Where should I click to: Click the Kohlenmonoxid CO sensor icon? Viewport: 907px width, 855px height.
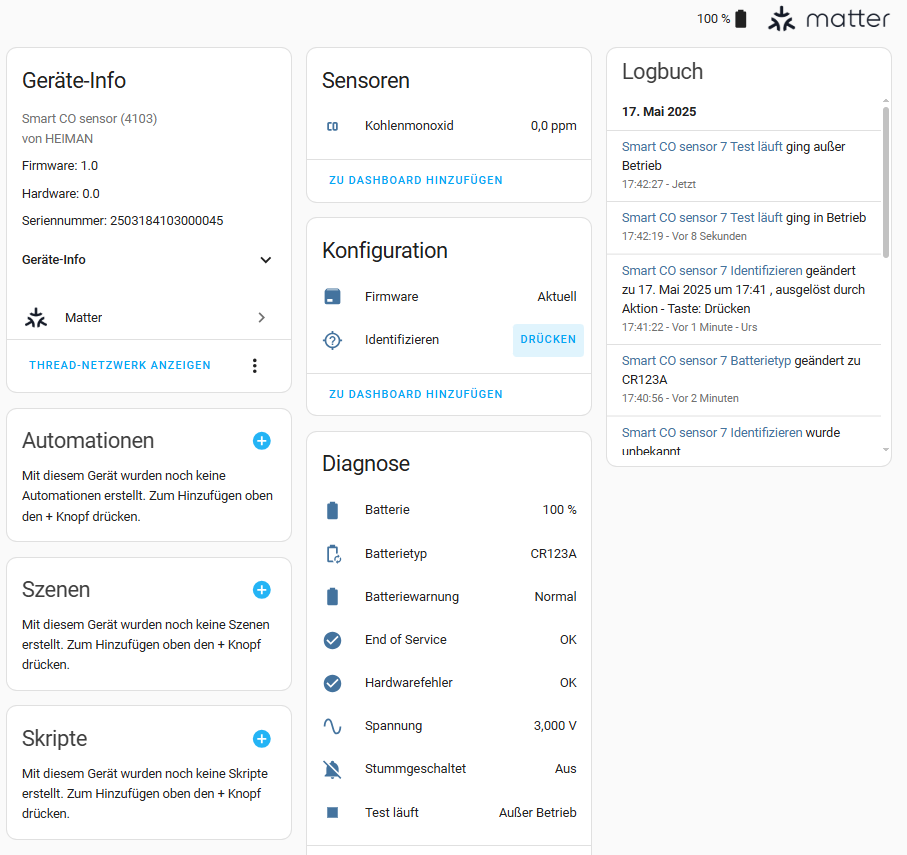pyautogui.click(x=333, y=126)
